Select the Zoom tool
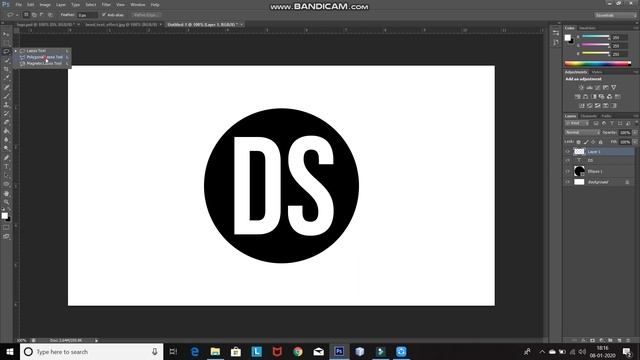 6,202
